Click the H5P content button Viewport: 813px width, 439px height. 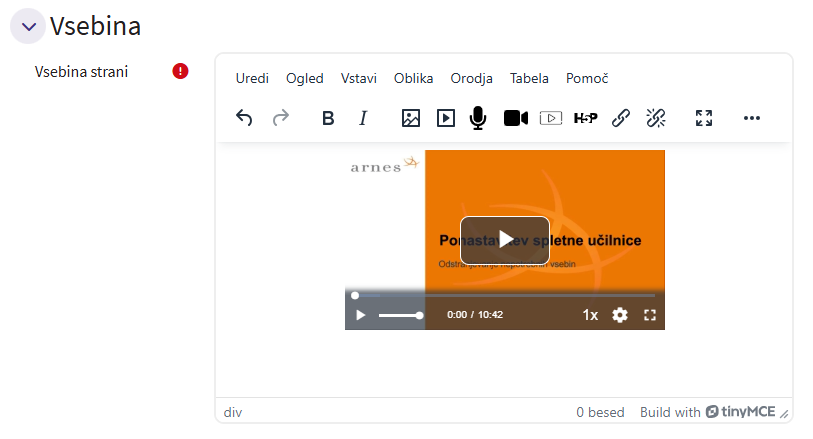click(x=585, y=118)
